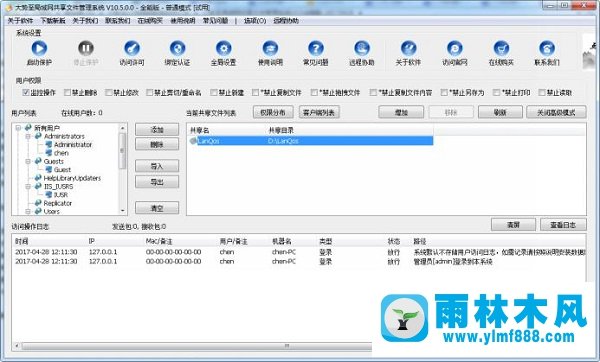This screenshot has height=362, width=600.
Task: Click the 权限分布 button
Action: point(273,113)
